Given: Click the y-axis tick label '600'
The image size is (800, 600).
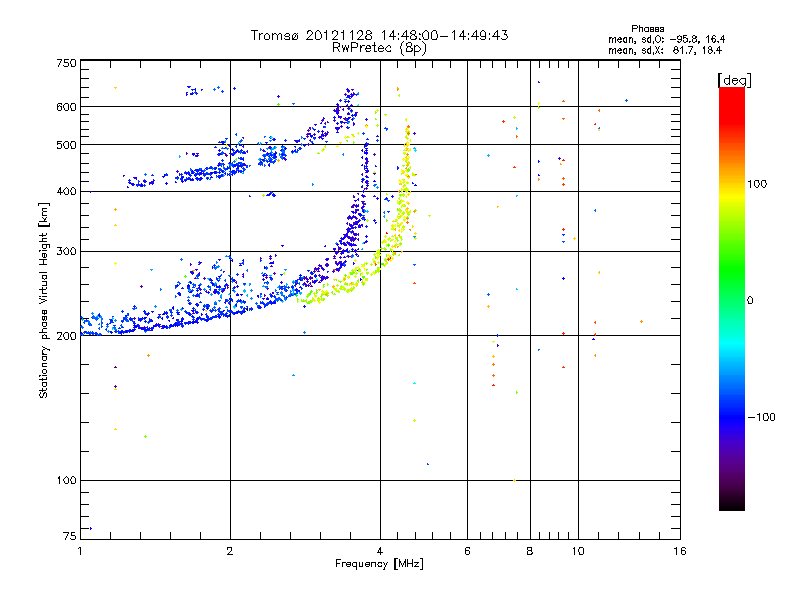Looking at the screenshot, I should tap(67, 107).
